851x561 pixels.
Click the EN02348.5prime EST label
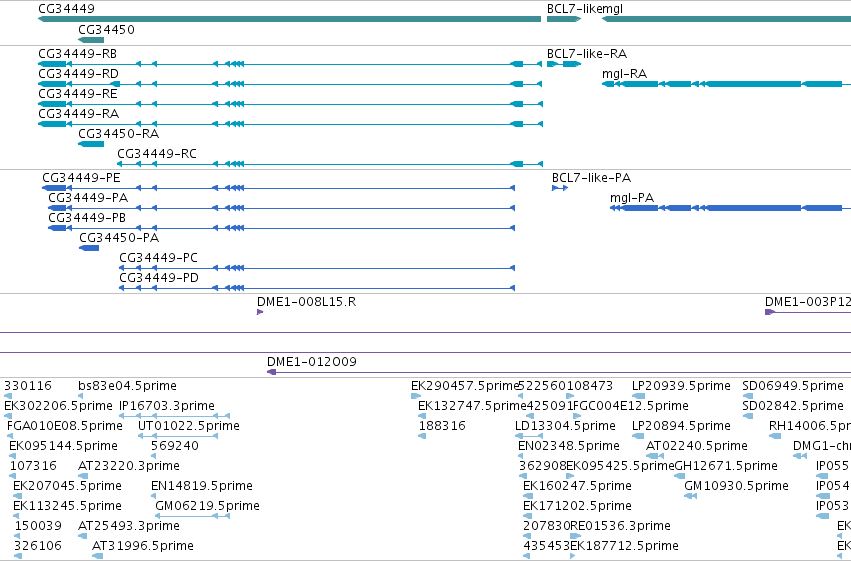point(569,446)
